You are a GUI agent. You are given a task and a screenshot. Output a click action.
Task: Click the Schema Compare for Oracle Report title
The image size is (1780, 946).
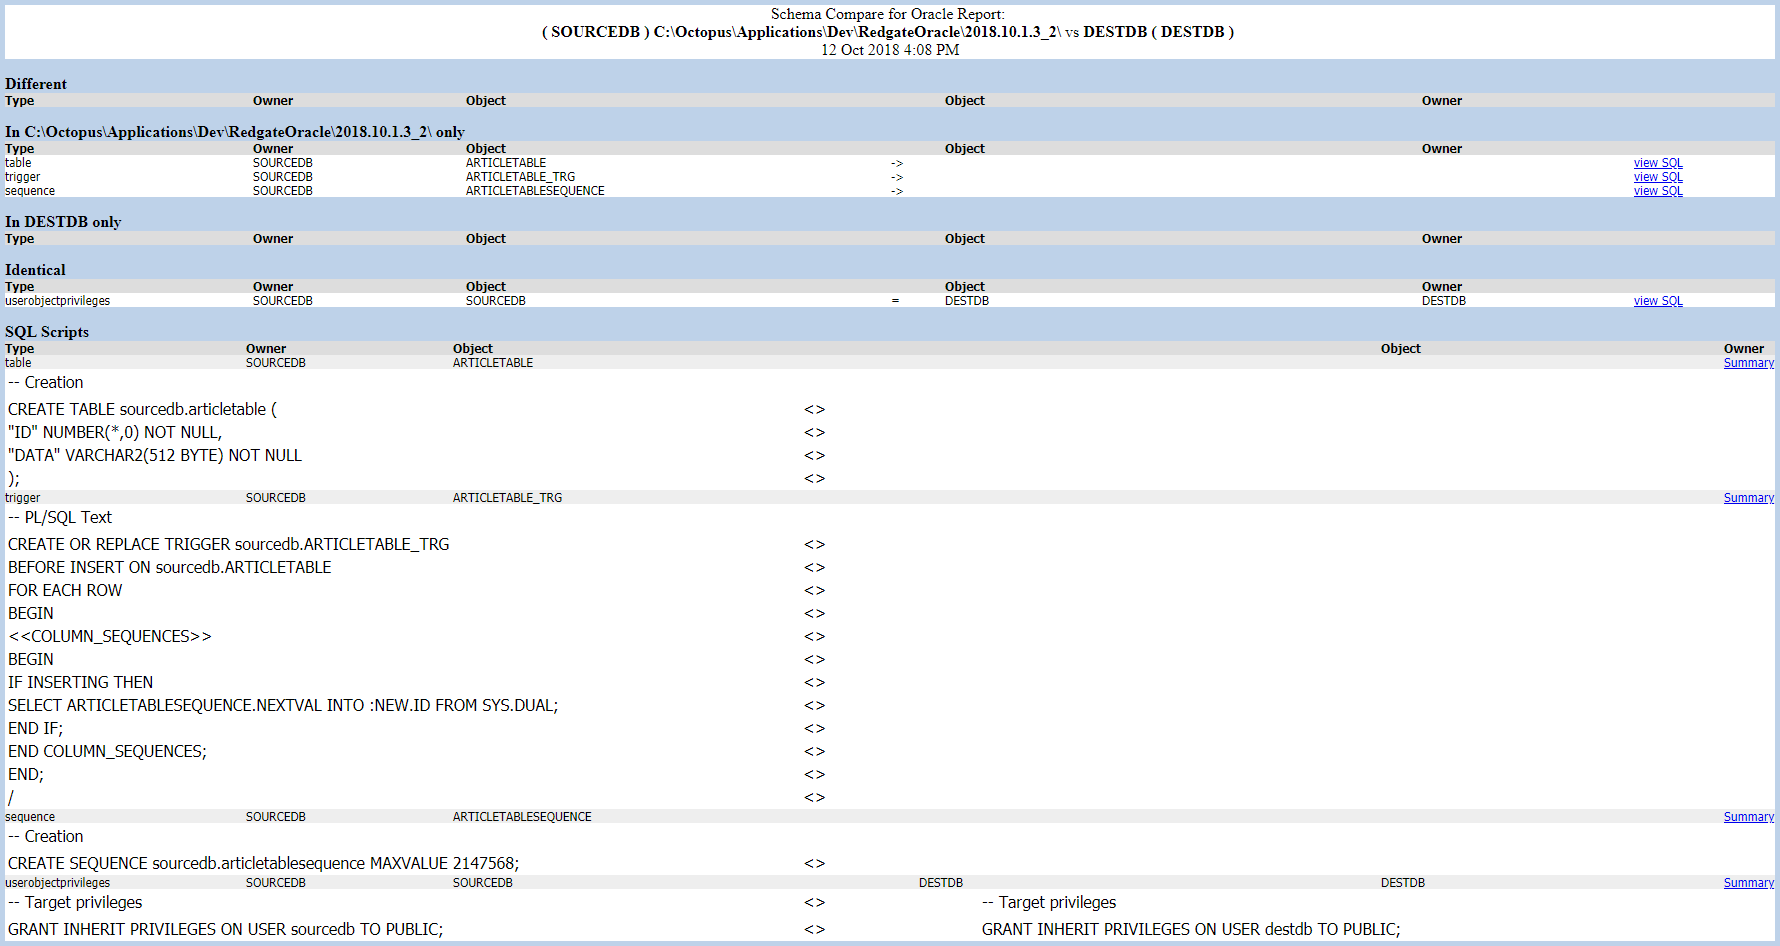click(887, 14)
